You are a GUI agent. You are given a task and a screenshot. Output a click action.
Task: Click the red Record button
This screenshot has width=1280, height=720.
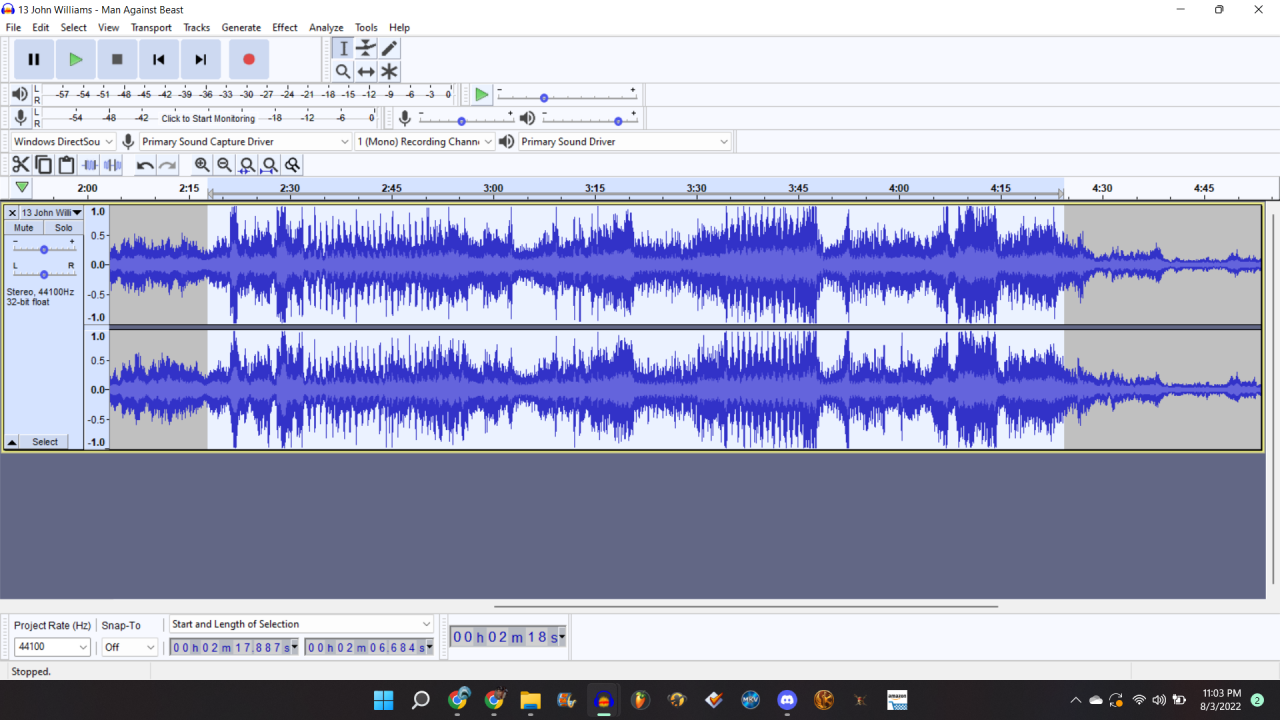249,60
